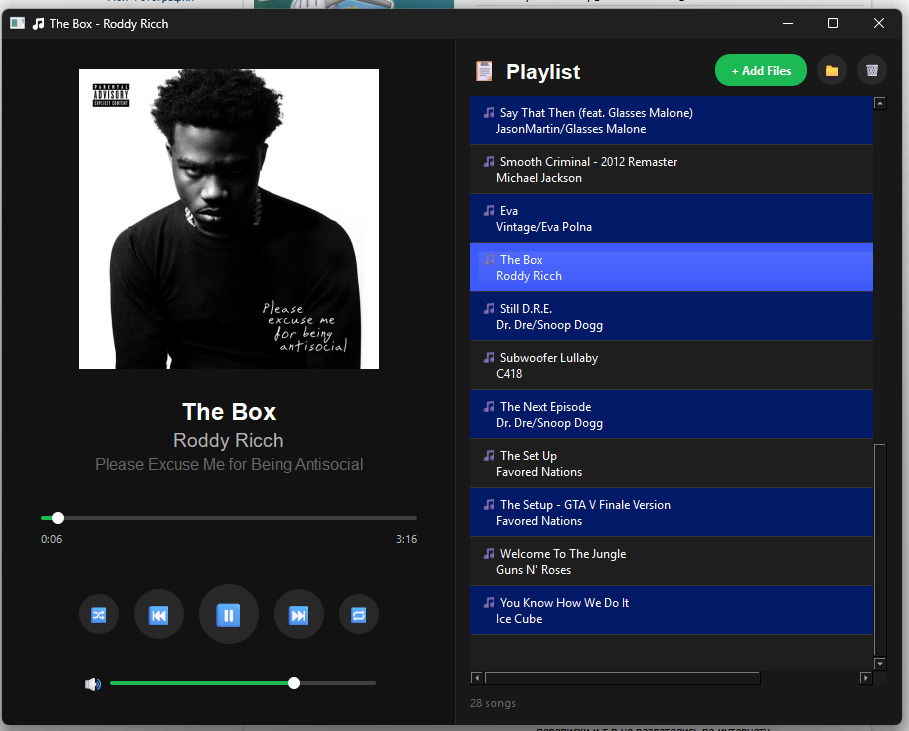
Task: Click the music note icon beside Subwoofer Lullaby
Action: (489, 358)
